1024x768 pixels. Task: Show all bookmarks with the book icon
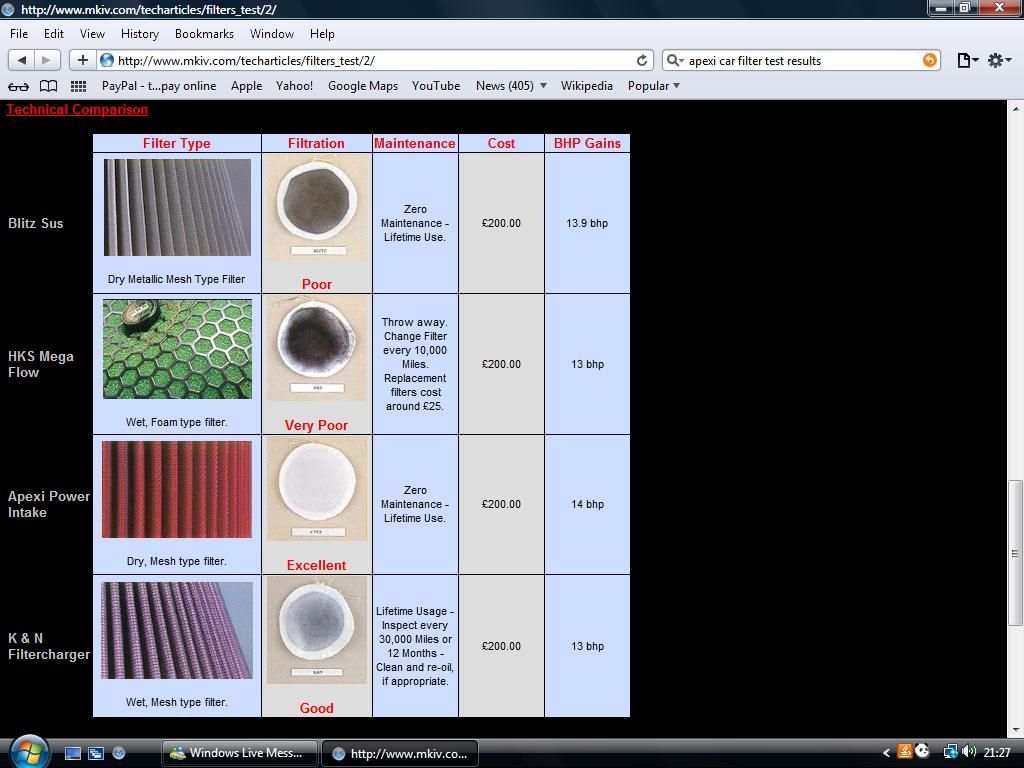pyautogui.click(x=48, y=86)
